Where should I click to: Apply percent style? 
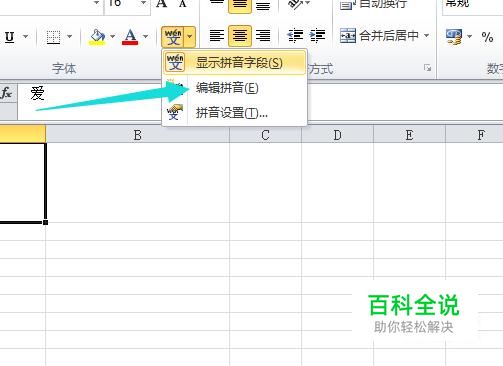[x=487, y=37]
